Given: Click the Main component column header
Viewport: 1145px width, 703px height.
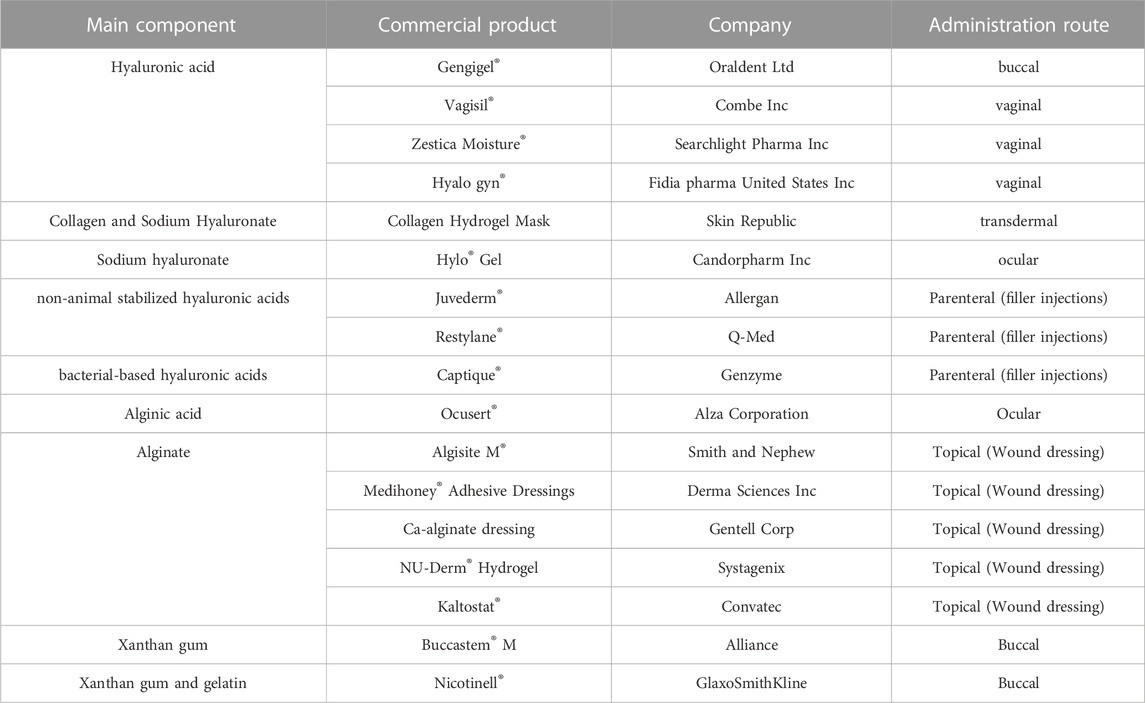Looking at the screenshot, I should coord(162,25).
